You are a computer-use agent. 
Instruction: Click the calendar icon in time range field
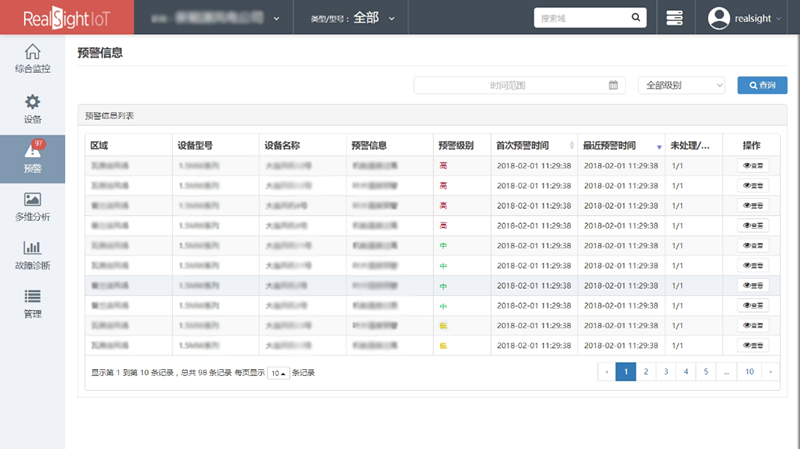[613, 86]
